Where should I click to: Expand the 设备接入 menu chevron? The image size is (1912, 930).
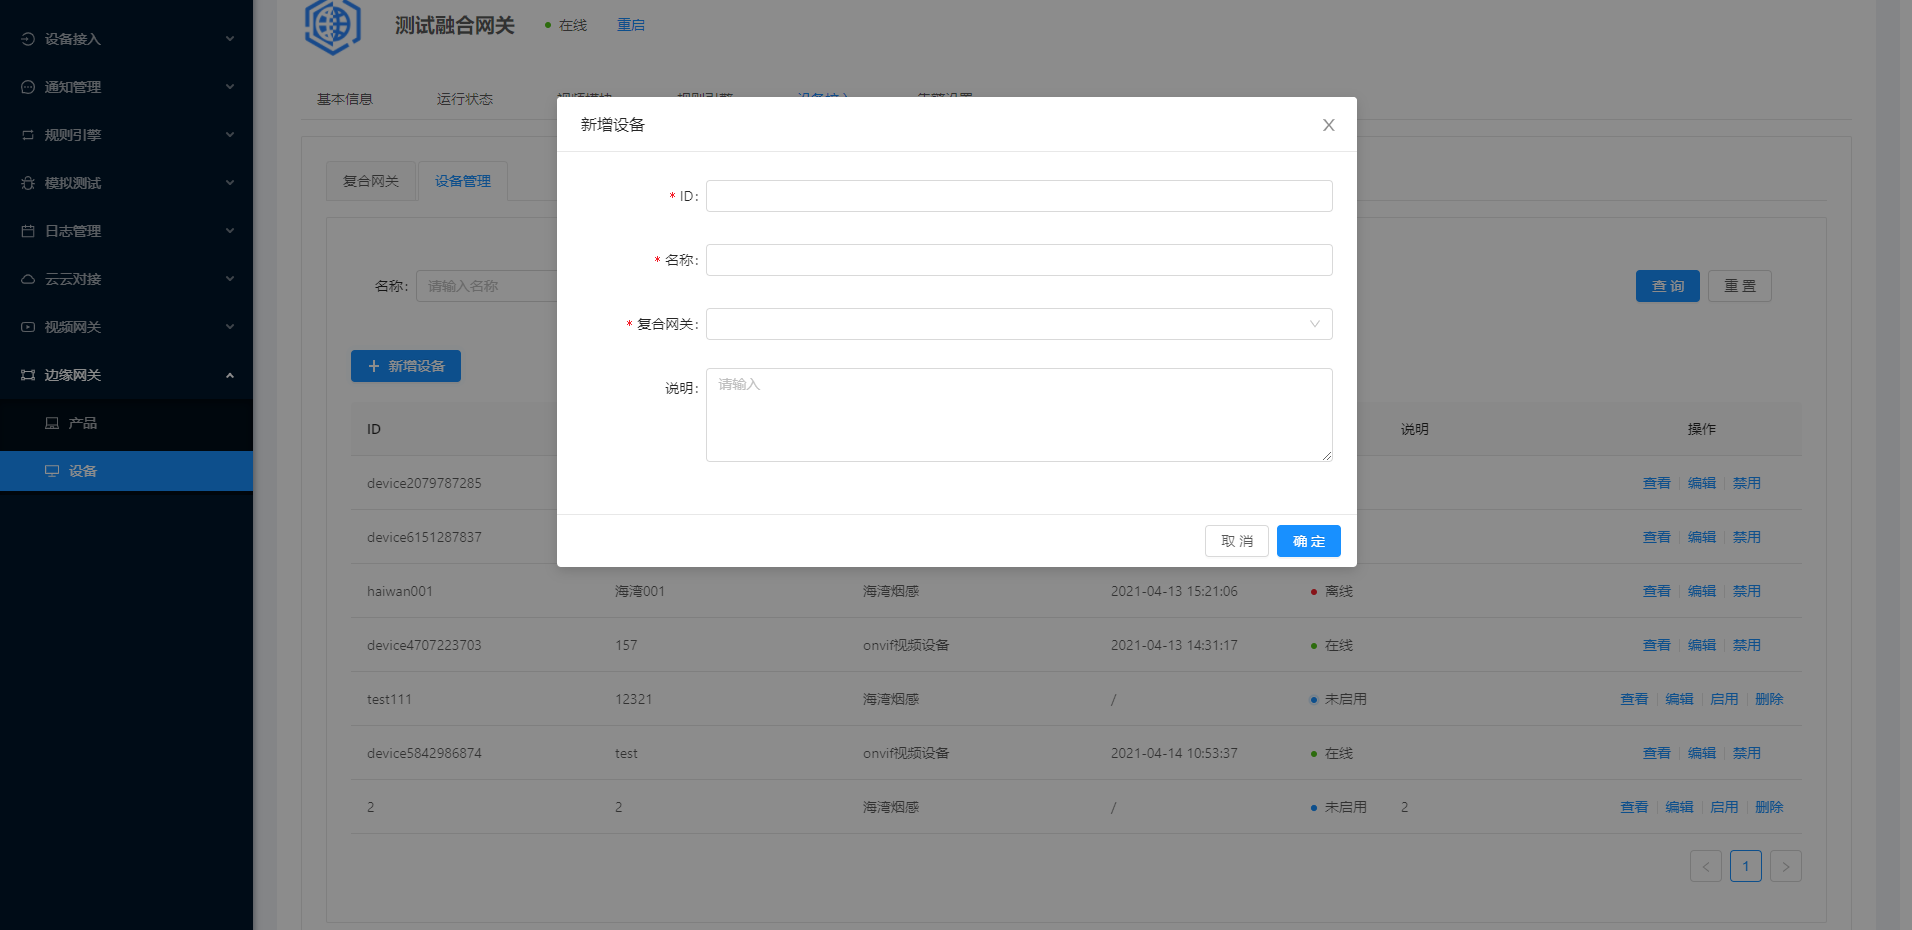coord(230,39)
